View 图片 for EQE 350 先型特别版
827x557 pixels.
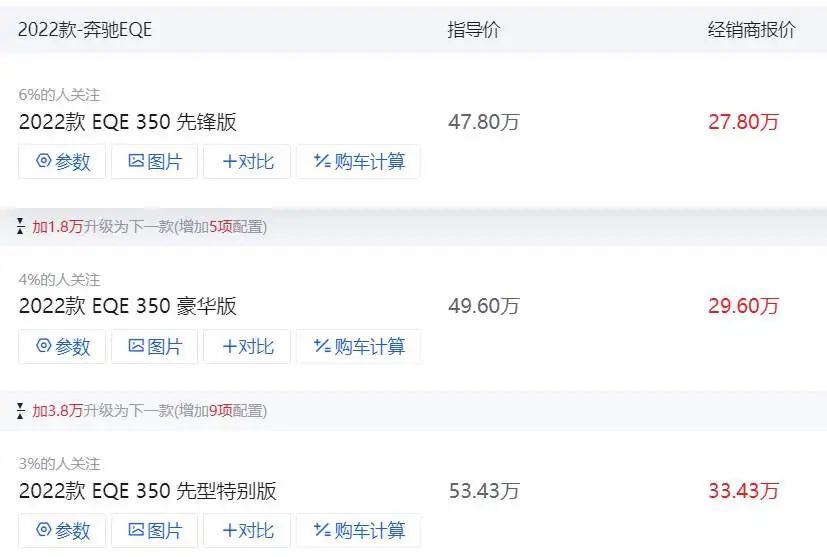[x=155, y=530]
